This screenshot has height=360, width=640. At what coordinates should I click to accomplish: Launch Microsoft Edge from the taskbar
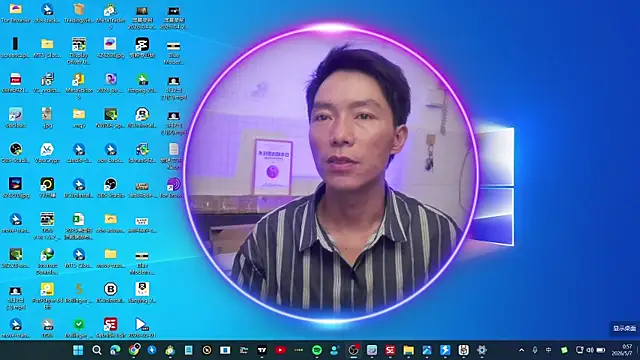click(x=115, y=350)
